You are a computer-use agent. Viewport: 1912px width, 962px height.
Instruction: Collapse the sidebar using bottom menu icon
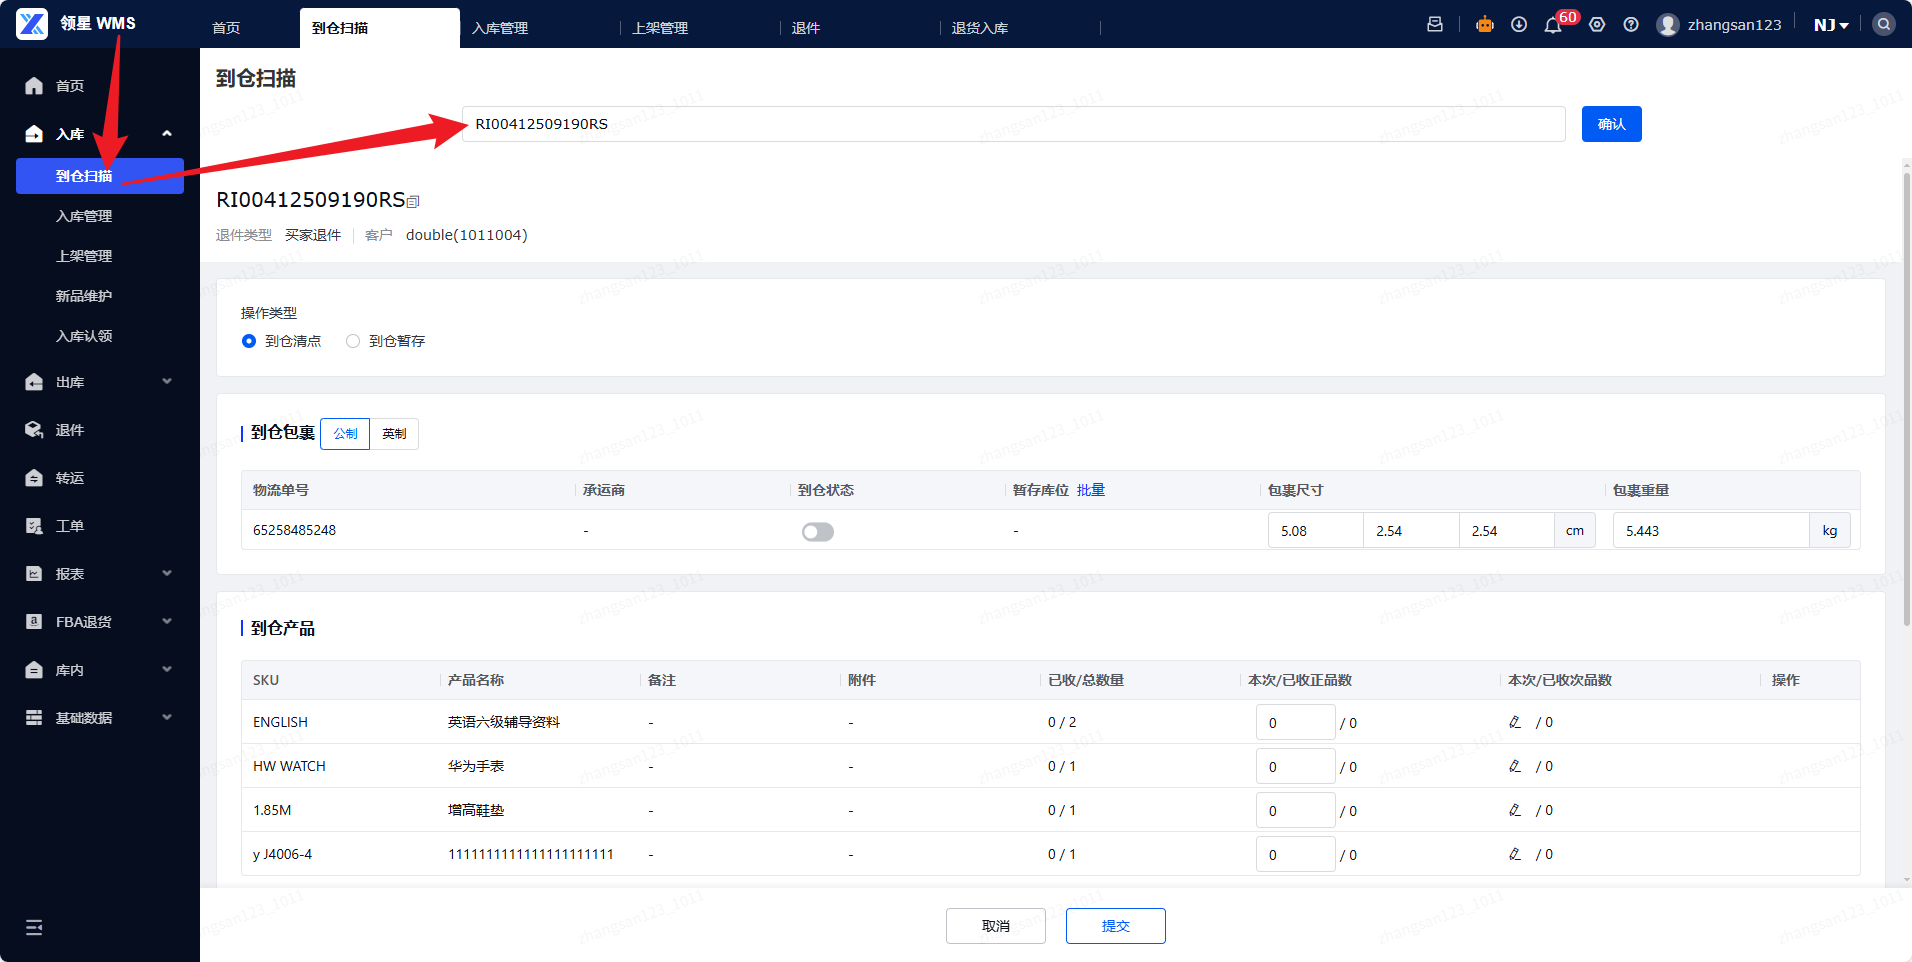coord(34,927)
